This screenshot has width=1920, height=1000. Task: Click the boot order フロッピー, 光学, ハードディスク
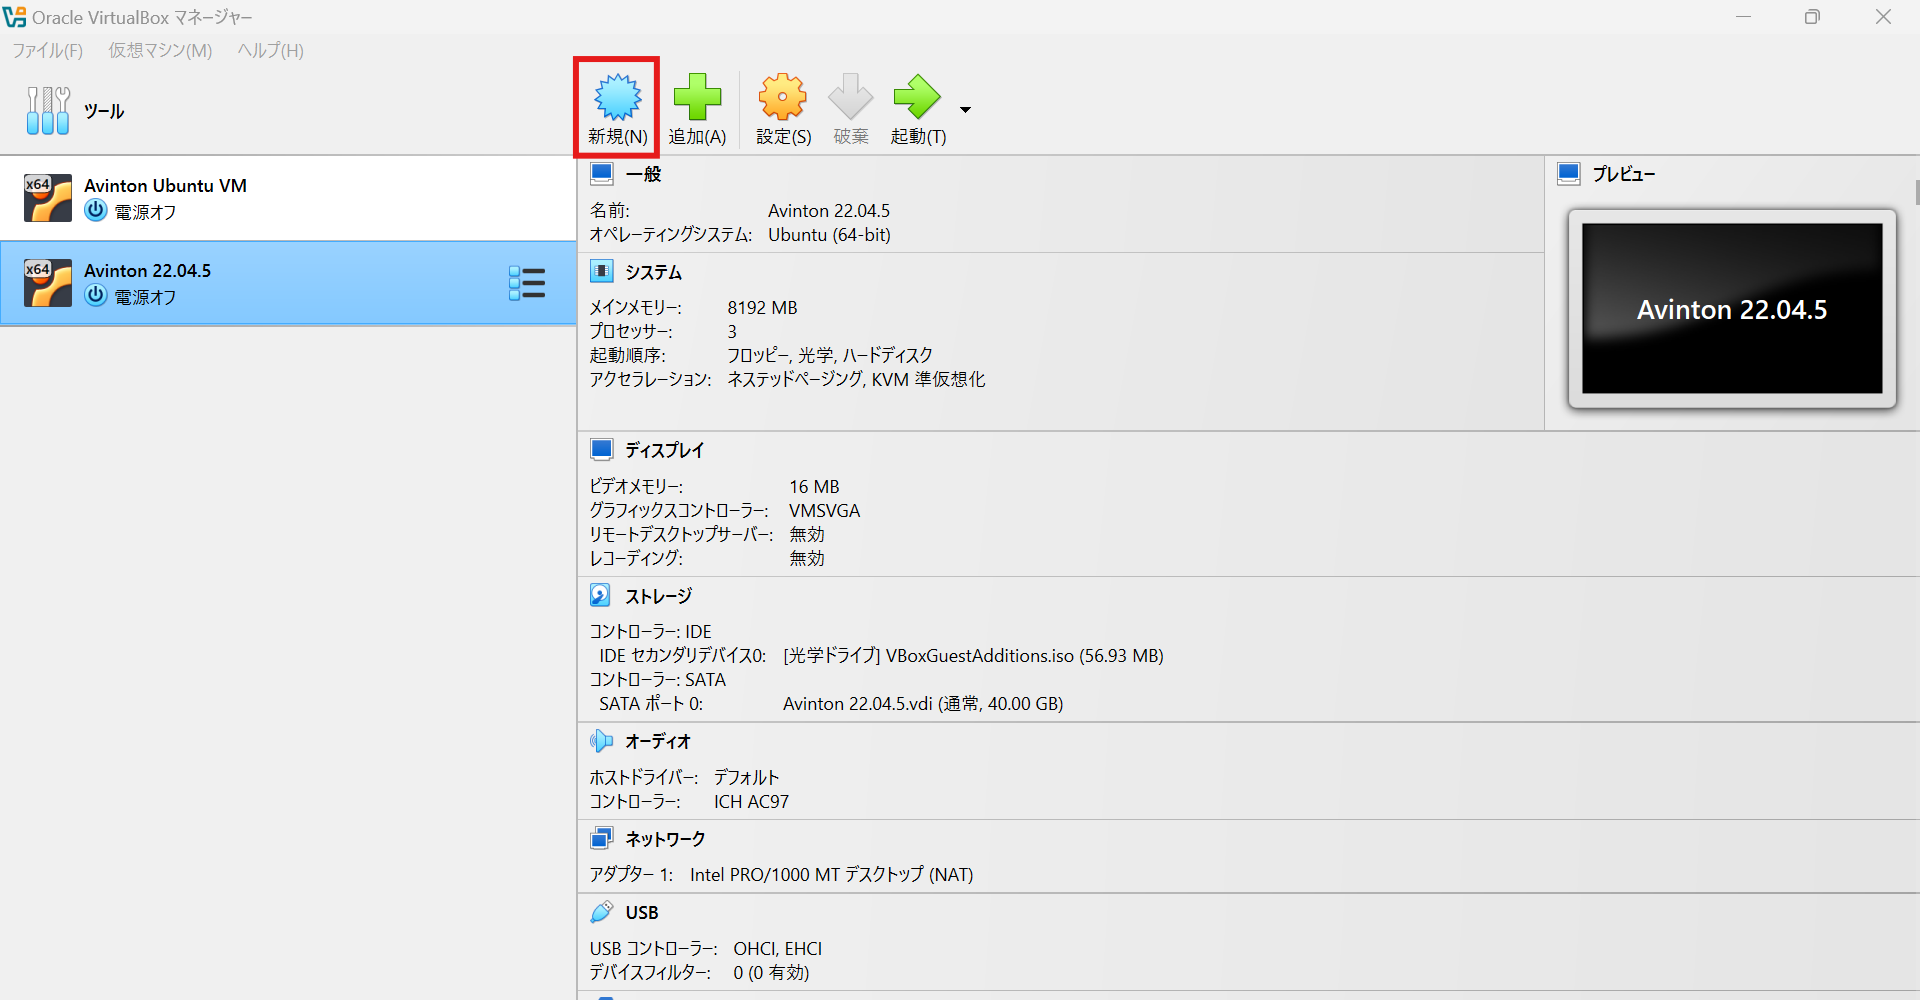click(x=830, y=356)
